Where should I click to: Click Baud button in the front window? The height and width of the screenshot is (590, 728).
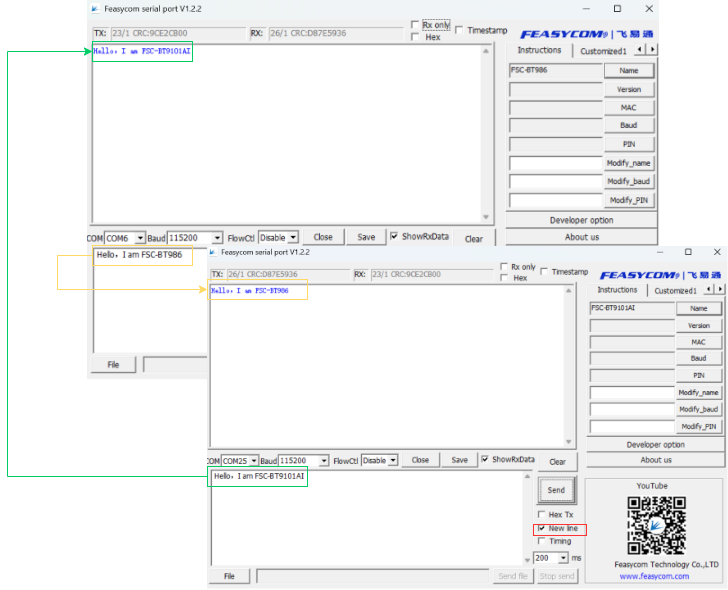(x=699, y=358)
